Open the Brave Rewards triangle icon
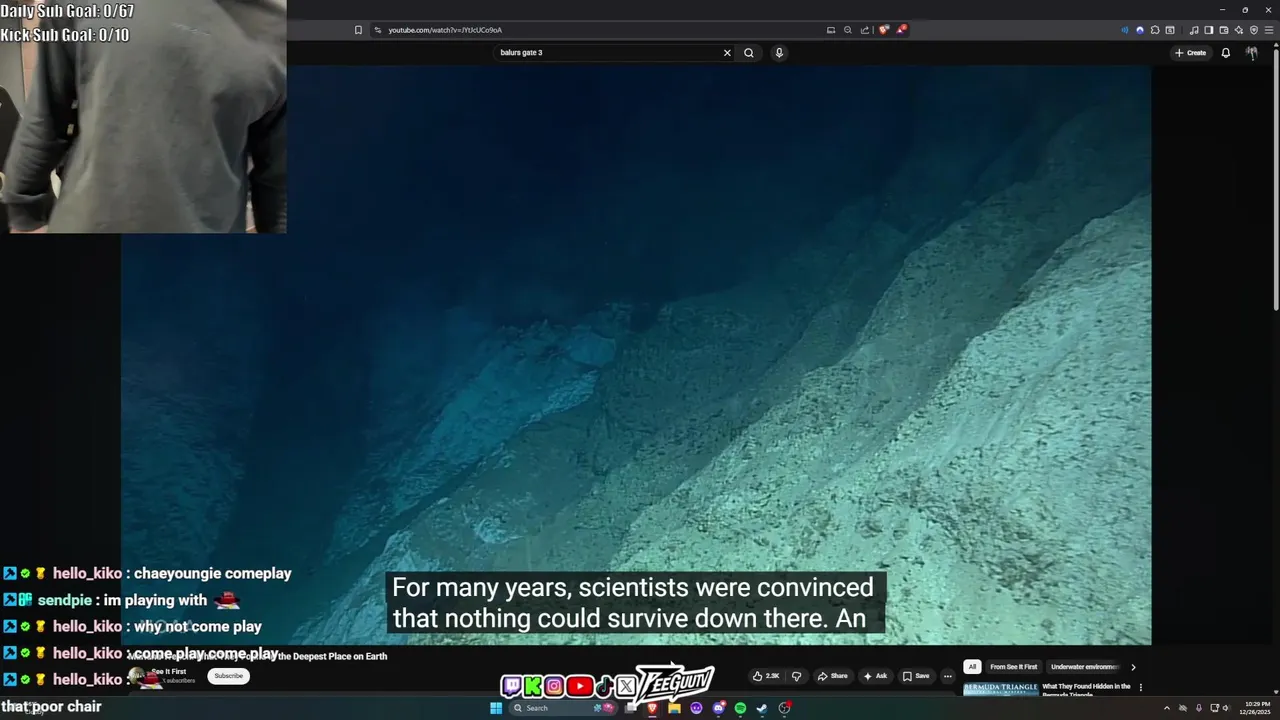The width and height of the screenshot is (1280, 720). click(x=901, y=30)
